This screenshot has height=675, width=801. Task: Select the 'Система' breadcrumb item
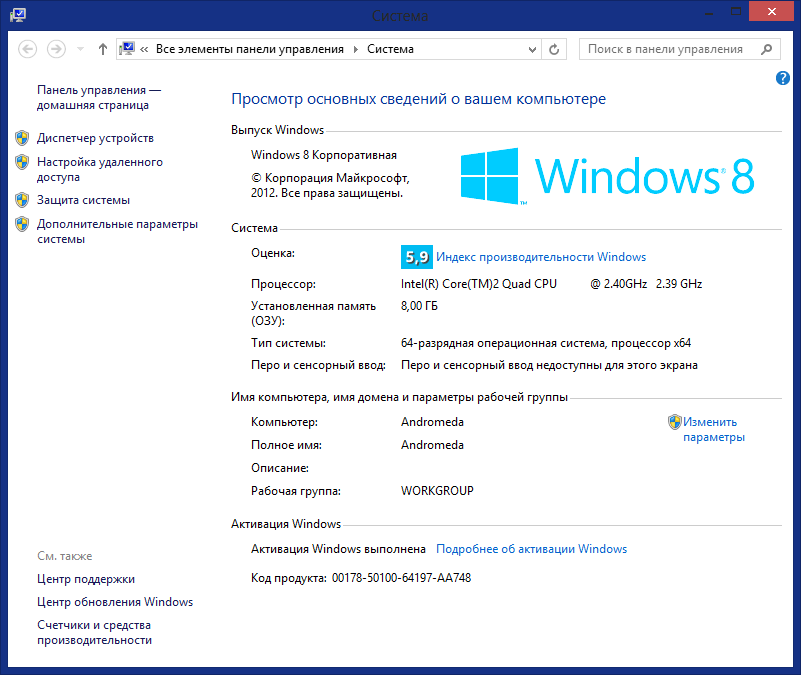tap(390, 49)
